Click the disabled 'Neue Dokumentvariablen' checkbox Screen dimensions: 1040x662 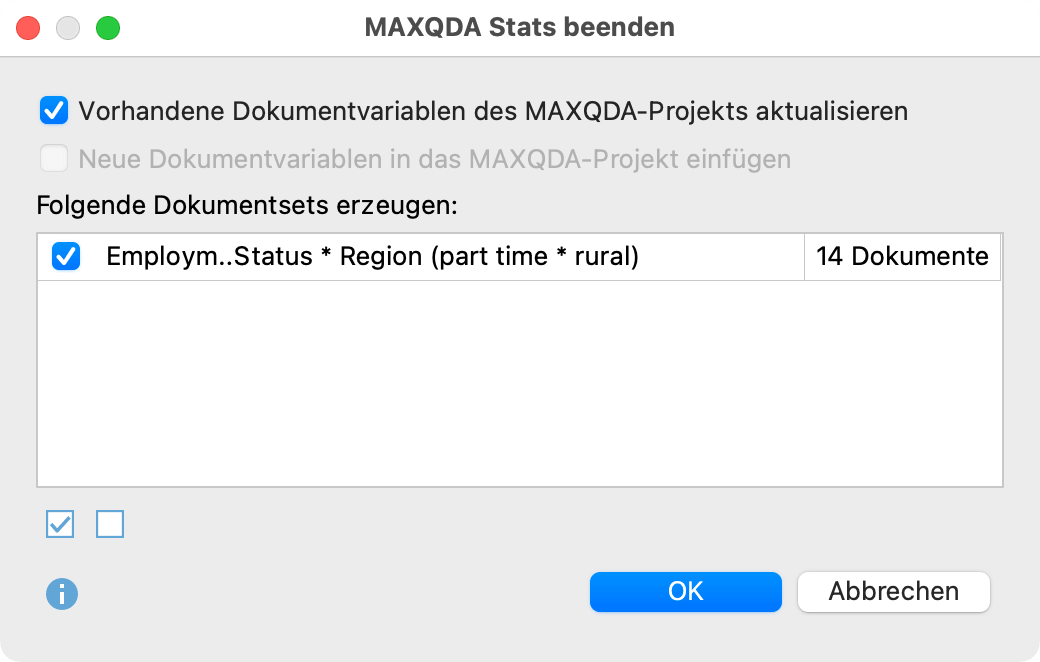coord(52,159)
